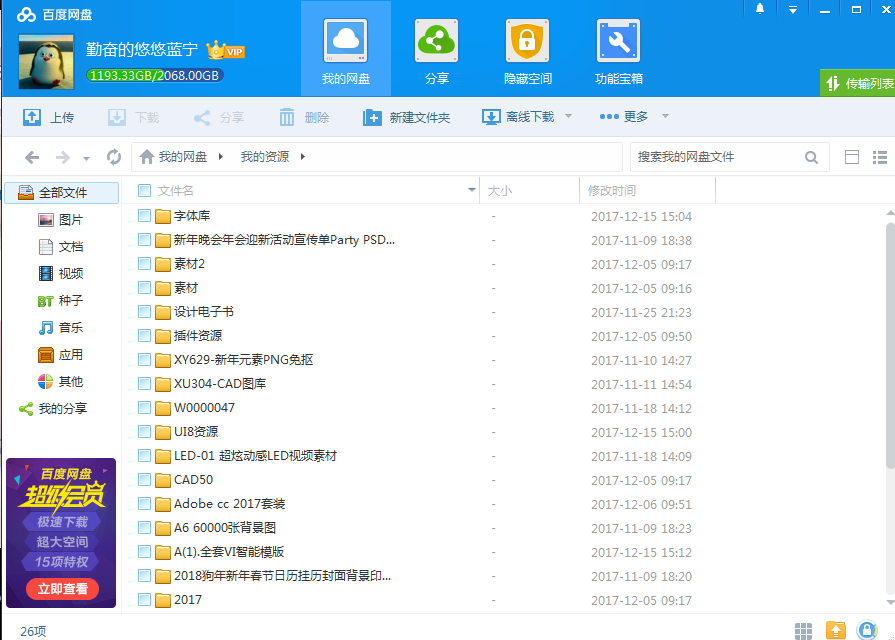Click the storage usage bar 1193.33GB/2068.00GB
This screenshot has width=895, height=640.
click(x=155, y=75)
